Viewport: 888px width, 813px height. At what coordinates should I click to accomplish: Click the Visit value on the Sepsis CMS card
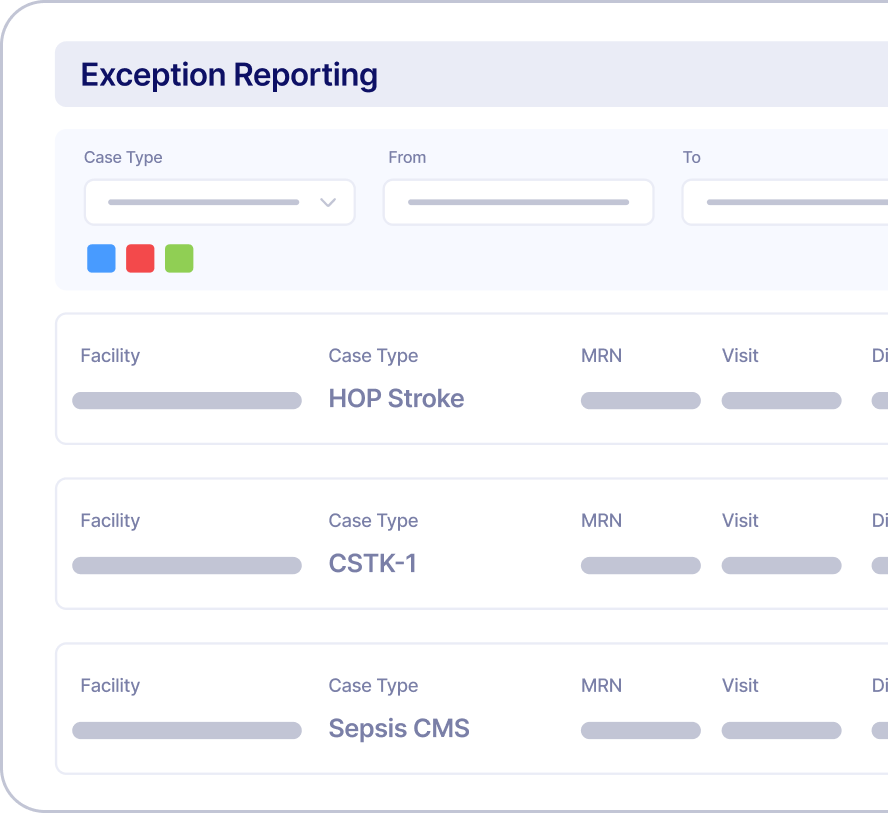(781, 730)
